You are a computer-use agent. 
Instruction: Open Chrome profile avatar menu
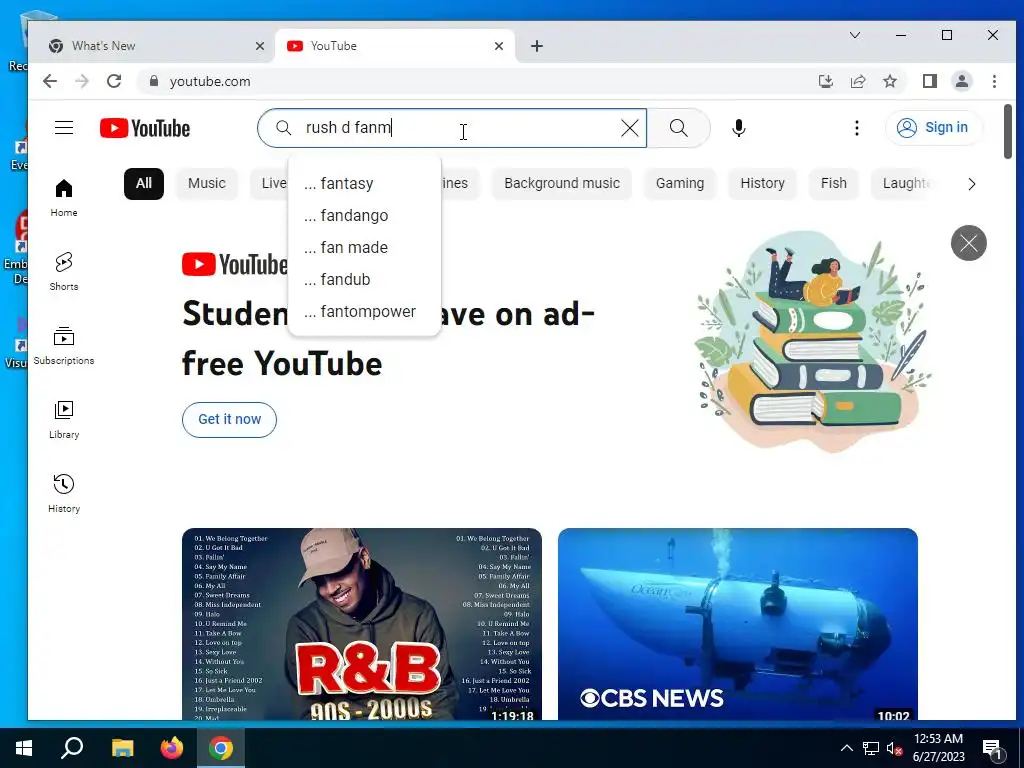(x=962, y=81)
